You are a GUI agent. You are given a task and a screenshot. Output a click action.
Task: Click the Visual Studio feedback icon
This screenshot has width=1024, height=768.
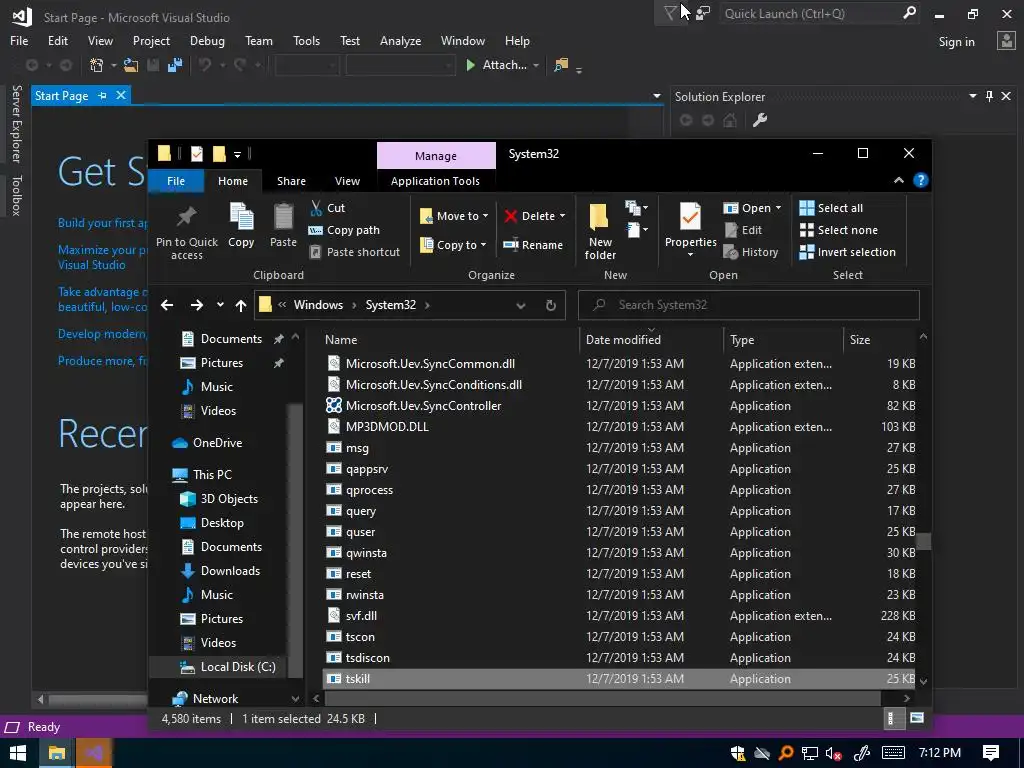703,13
